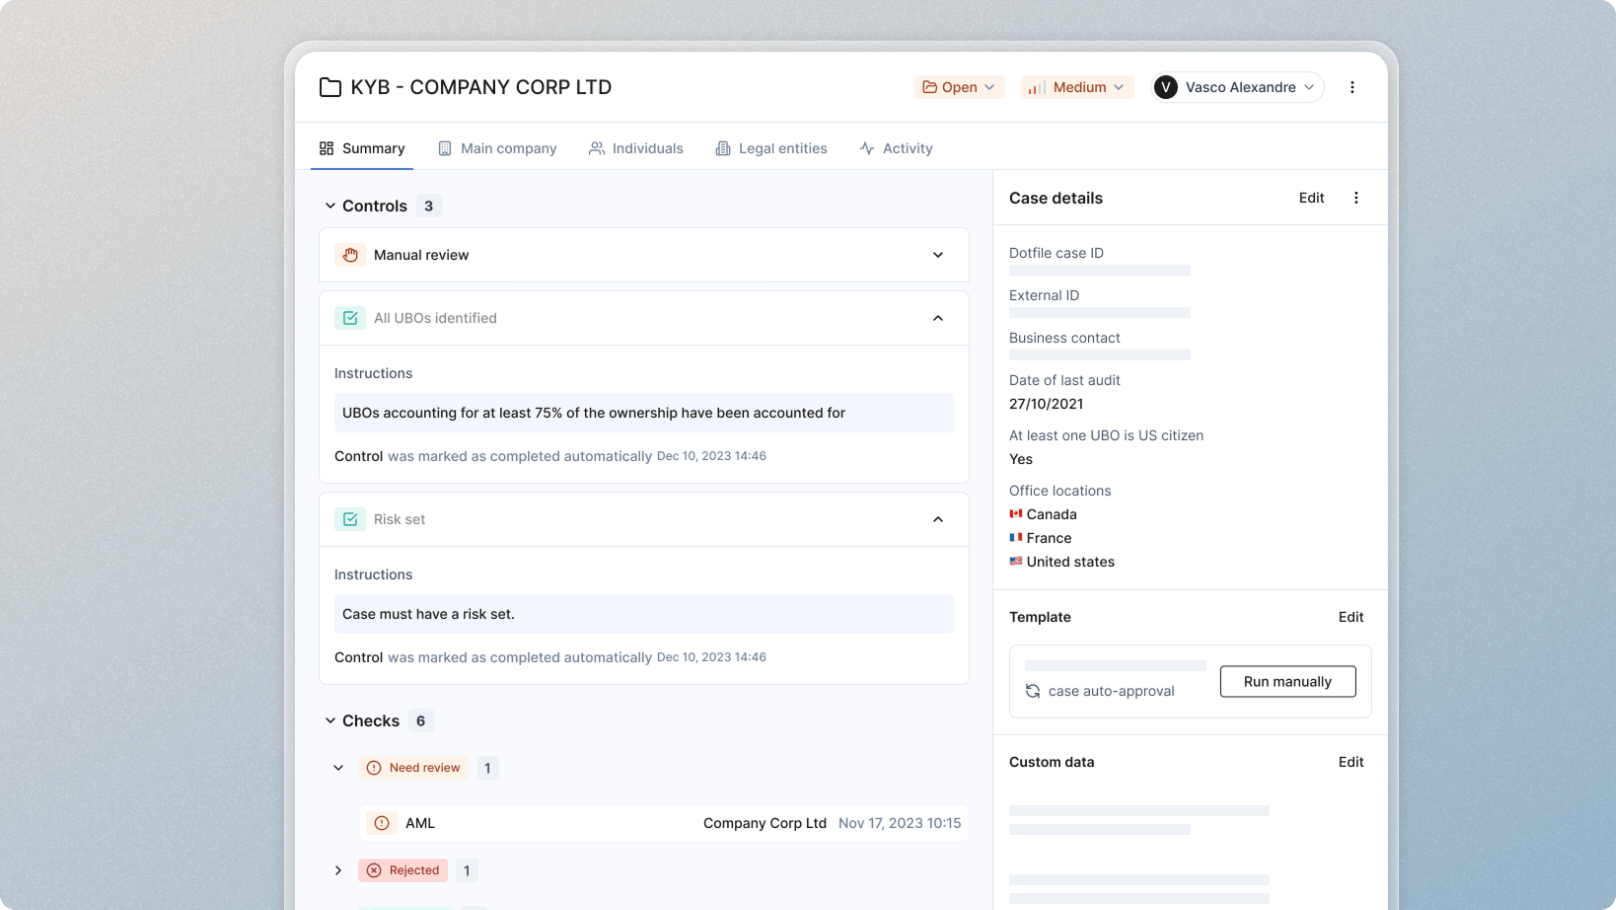
Task: Click Edit next to Custom data
Action: pyautogui.click(x=1351, y=762)
